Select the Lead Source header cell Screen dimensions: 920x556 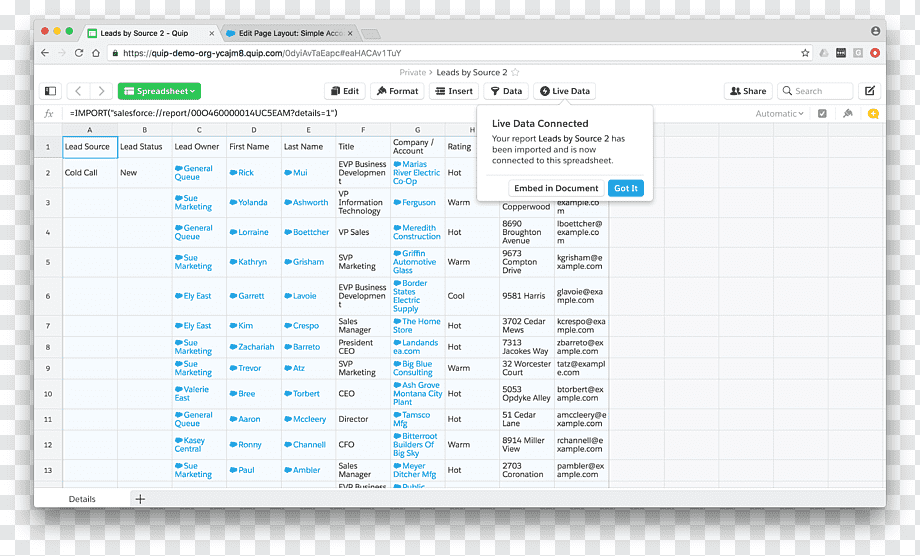point(90,147)
